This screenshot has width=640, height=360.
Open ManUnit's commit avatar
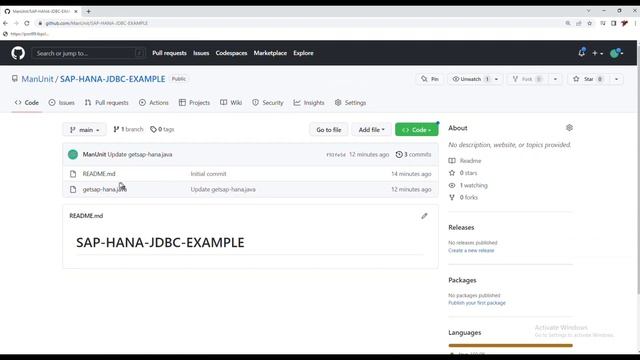click(x=73, y=154)
